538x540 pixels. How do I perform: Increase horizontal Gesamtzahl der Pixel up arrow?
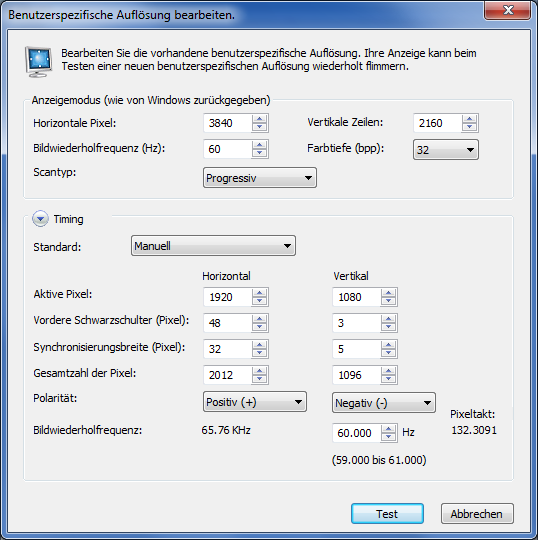click(259, 371)
